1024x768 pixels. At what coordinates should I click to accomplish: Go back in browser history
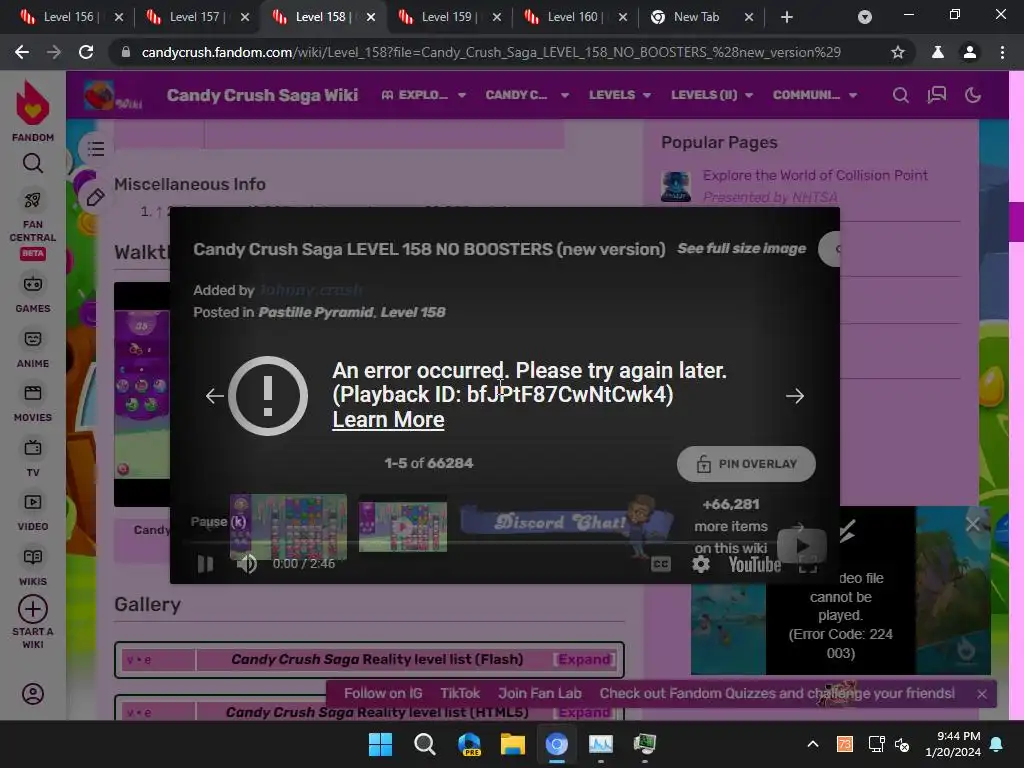tap(22, 52)
